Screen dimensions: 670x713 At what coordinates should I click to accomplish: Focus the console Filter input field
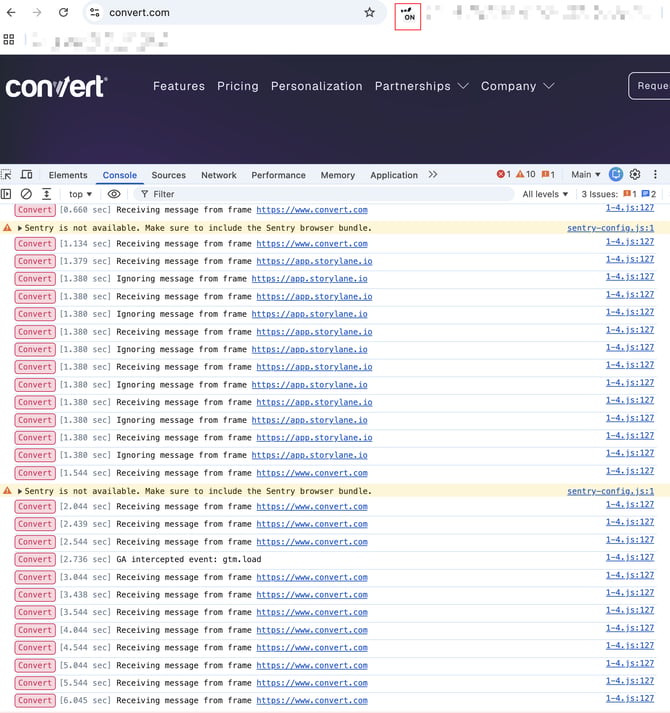click(x=324, y=194)
